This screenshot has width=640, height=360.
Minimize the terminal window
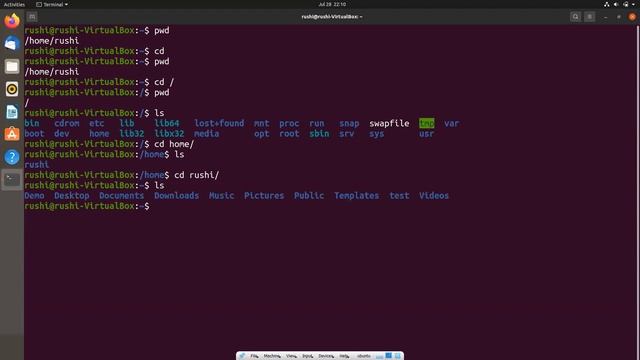click(x=605, y=17)
